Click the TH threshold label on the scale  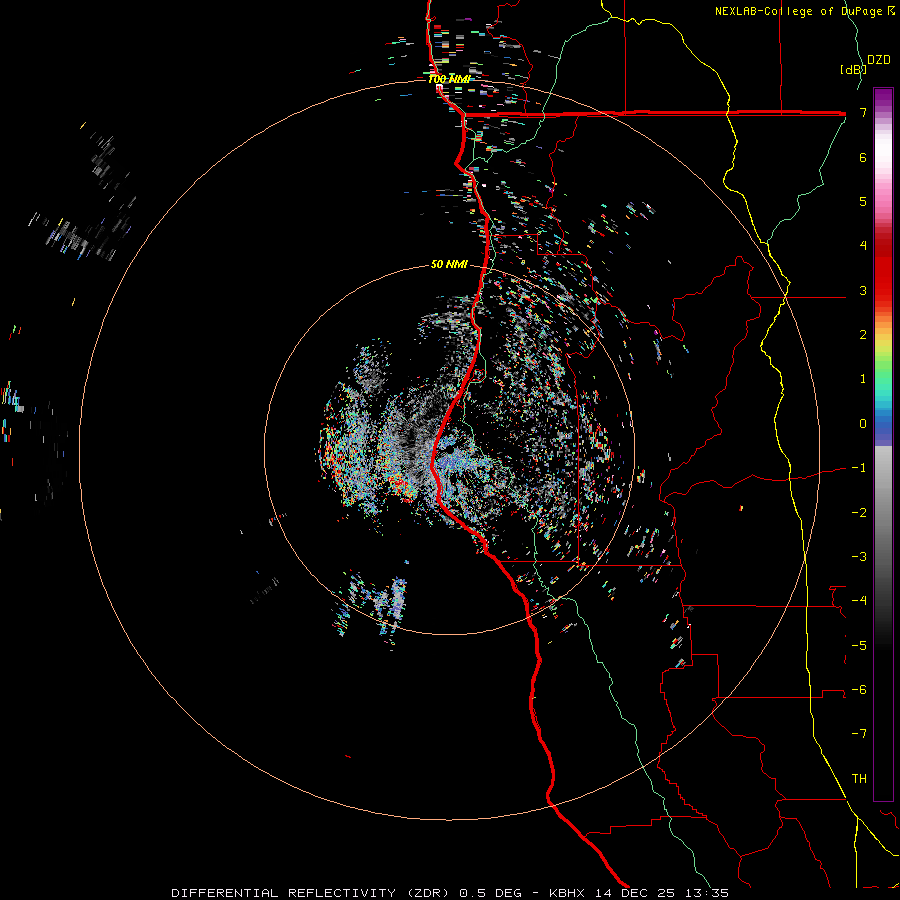pyautogui.click(x=859, y=779)
